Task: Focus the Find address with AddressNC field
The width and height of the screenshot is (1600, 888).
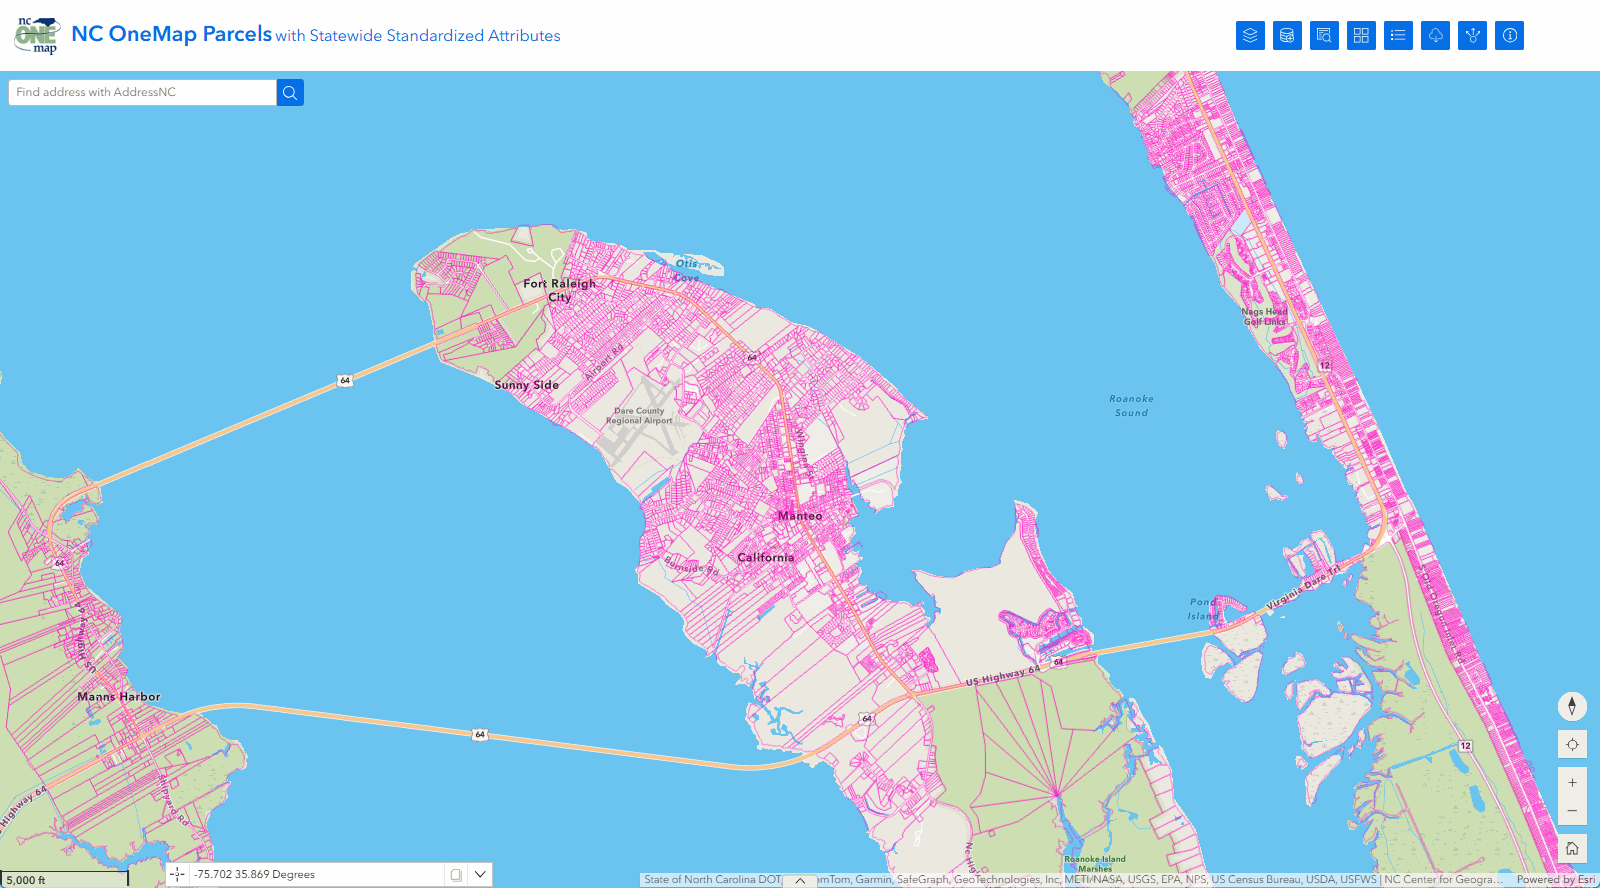Action: pos(142,93)
